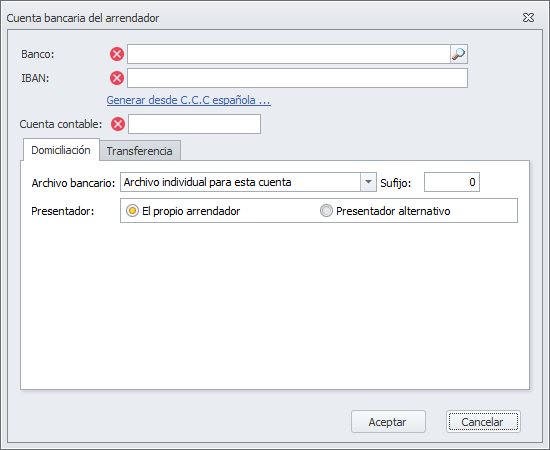This screenshot has height=450, width=550.
Task: Open Generar desde C.C.C española link
Action: pyautogui.click(x=188, y=100)
